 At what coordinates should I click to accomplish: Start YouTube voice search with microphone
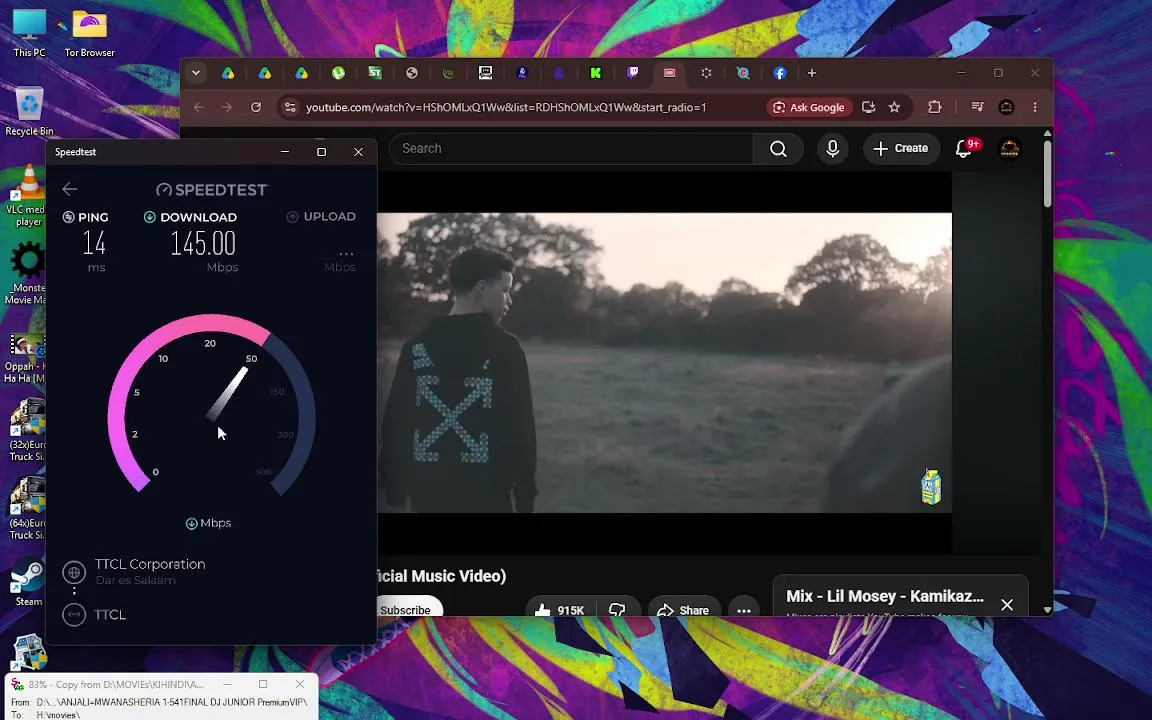coord(832,148)
